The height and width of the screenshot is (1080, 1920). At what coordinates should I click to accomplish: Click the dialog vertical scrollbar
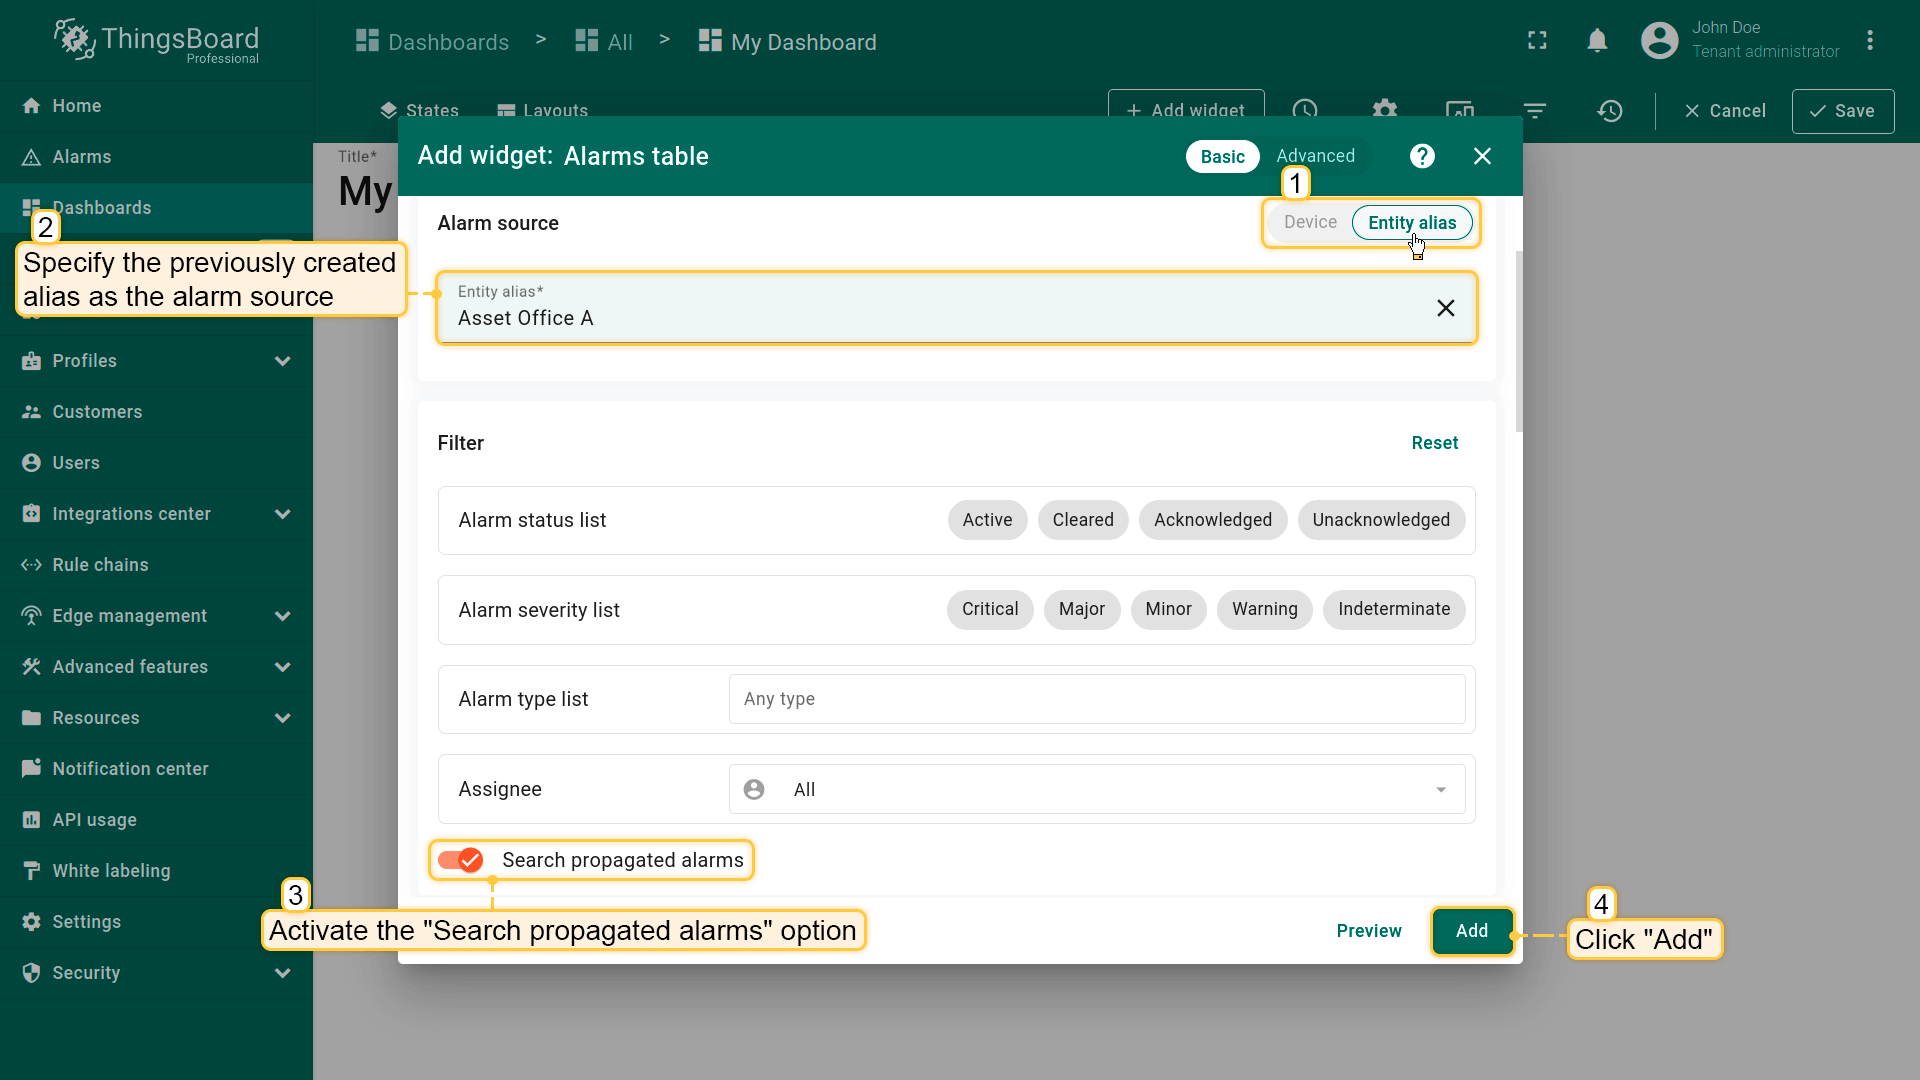tap(1519, 340)
